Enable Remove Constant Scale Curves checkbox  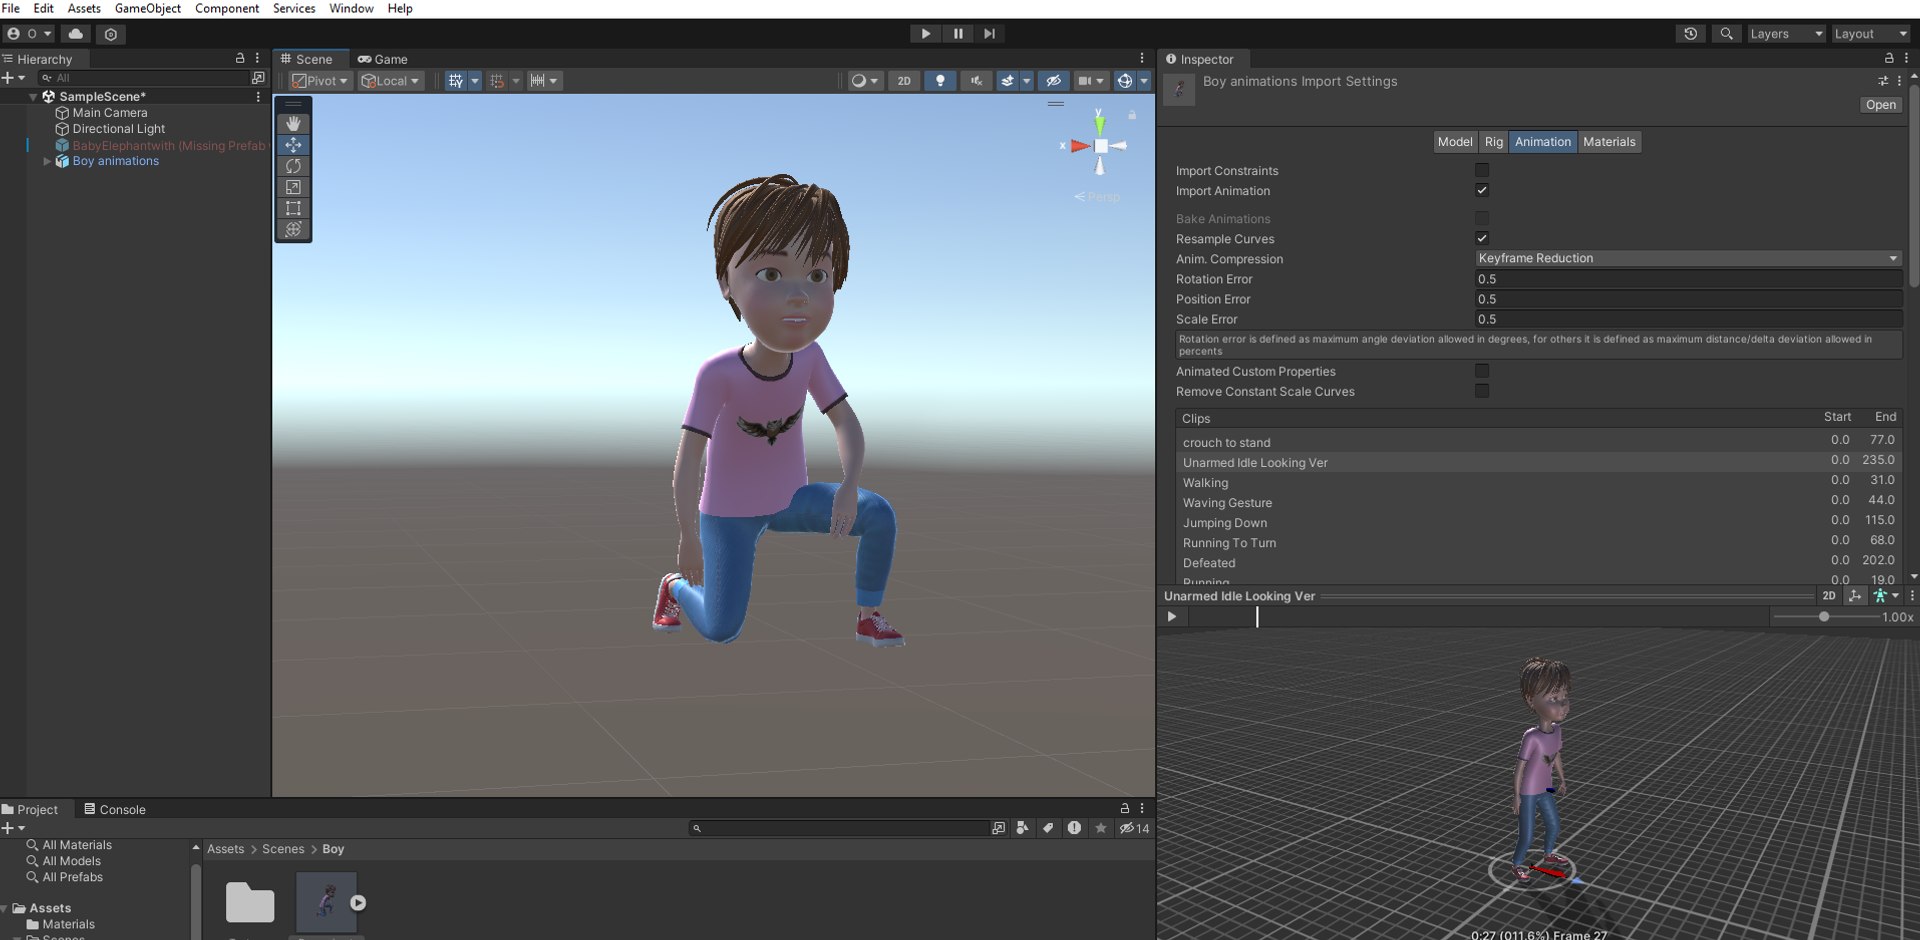tap(1482, 391)
